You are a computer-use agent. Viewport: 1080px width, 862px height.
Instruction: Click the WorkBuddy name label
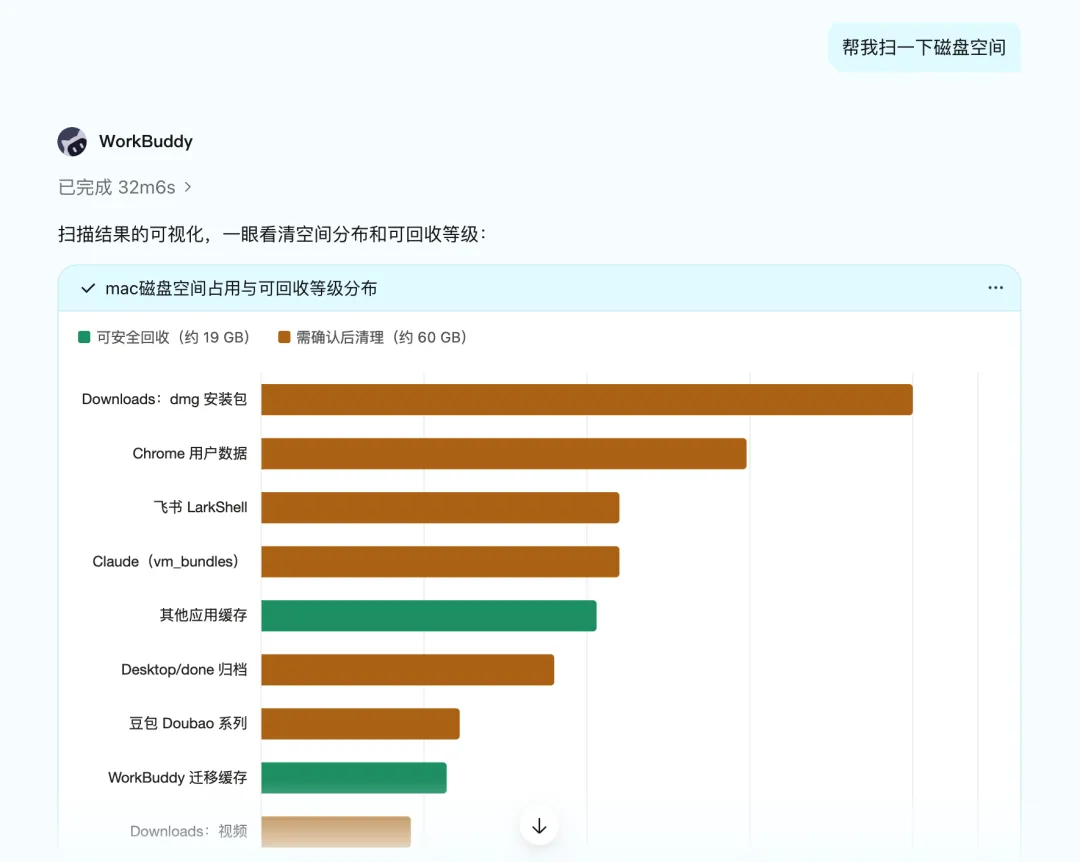click(x=146, y=141)
